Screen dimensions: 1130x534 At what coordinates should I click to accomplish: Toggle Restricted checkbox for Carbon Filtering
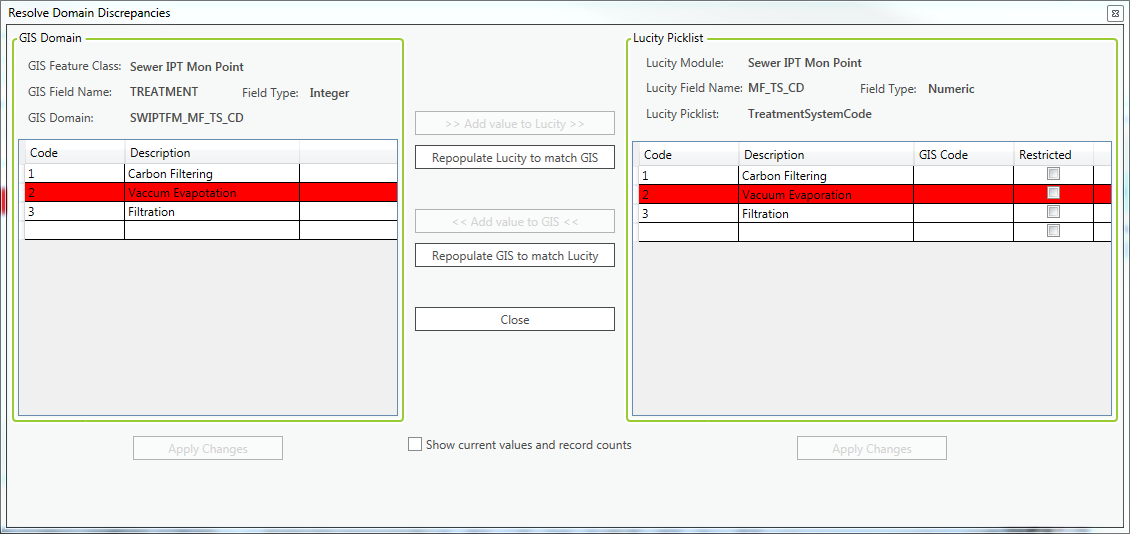pos(1054,174)
